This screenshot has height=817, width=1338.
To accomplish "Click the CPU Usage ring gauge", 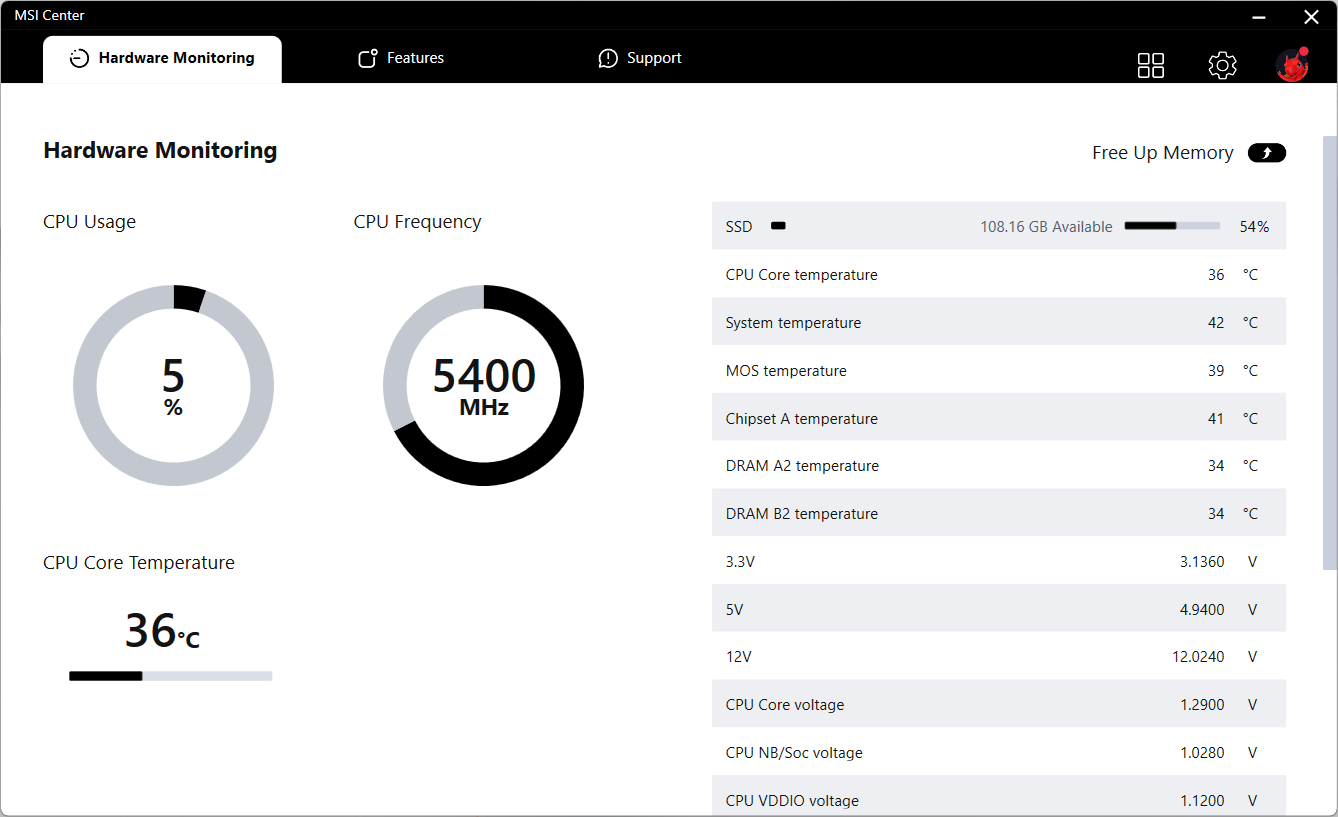I will [x=173, y=385].
